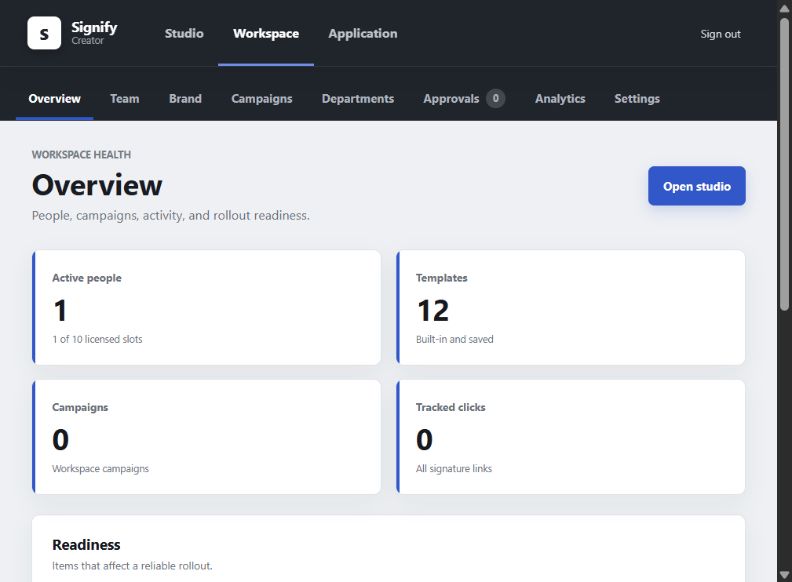Select the Templates card

(570, 307)
